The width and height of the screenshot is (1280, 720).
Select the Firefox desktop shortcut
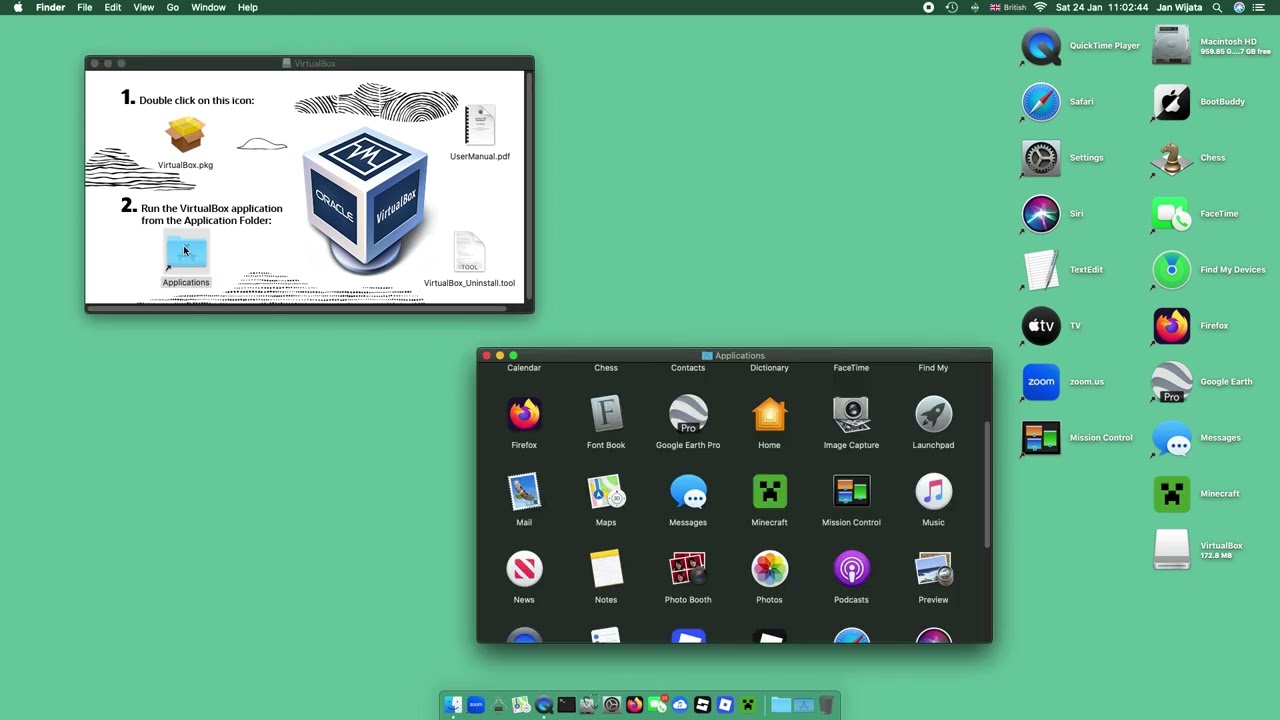coord(1172,326)
